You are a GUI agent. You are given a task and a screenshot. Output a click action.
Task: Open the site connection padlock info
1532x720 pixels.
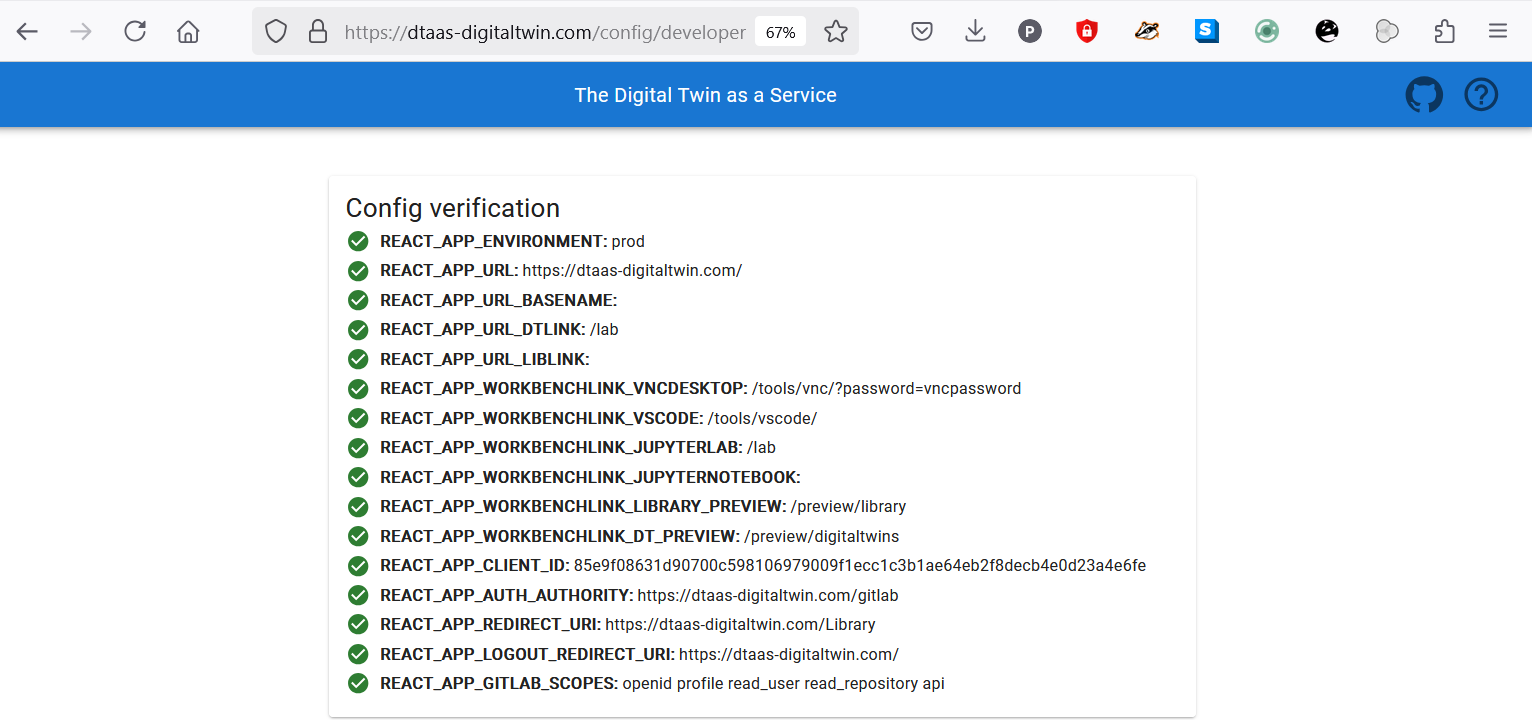tap(317, 31)
